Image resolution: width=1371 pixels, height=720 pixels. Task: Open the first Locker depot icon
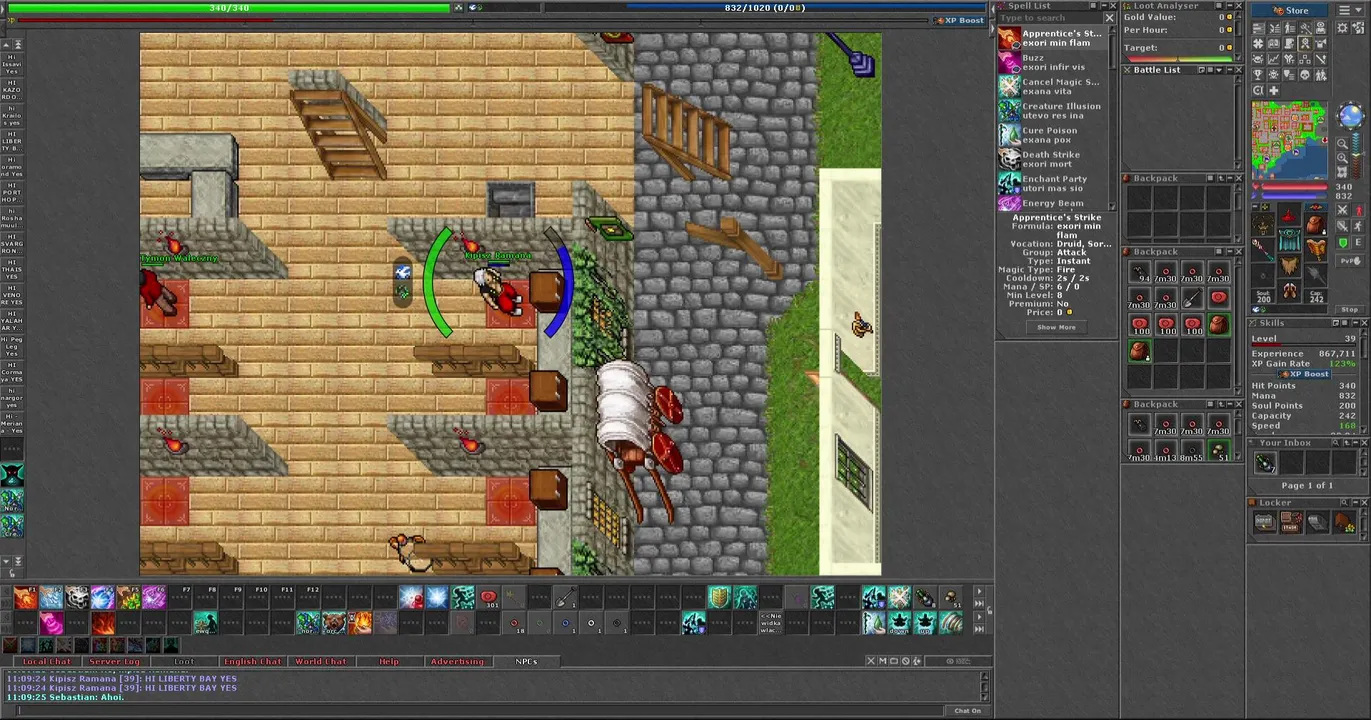(x=1265, y=522)
